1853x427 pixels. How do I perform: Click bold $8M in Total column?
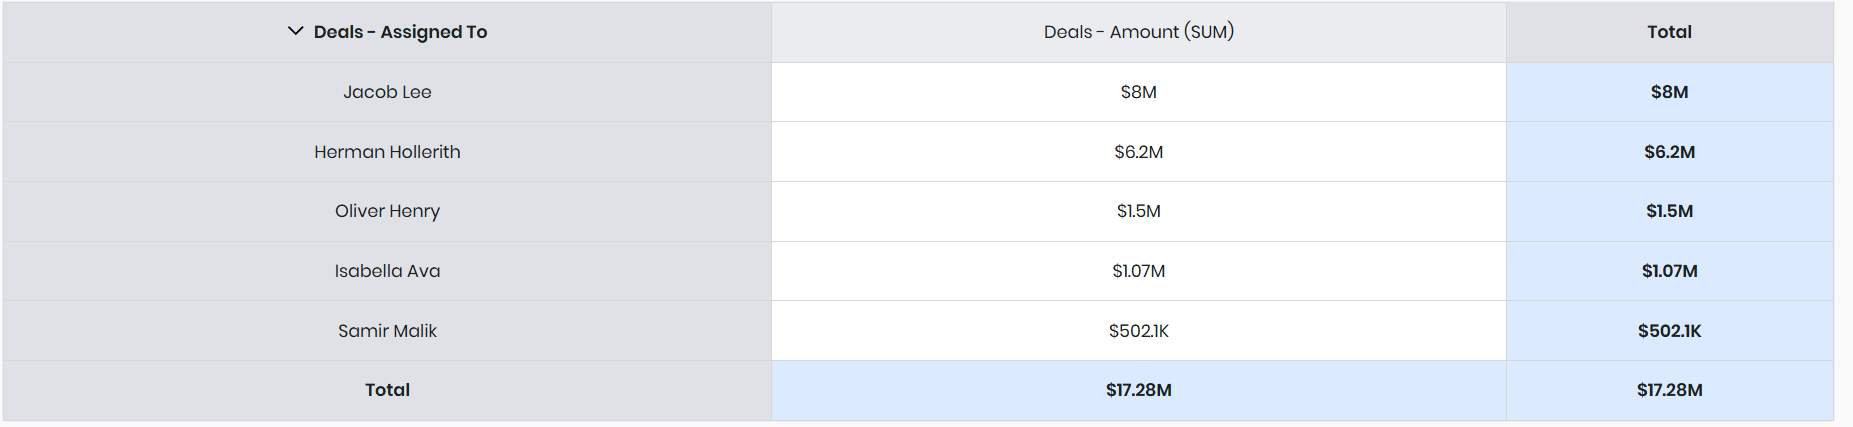coord(1669,92)
